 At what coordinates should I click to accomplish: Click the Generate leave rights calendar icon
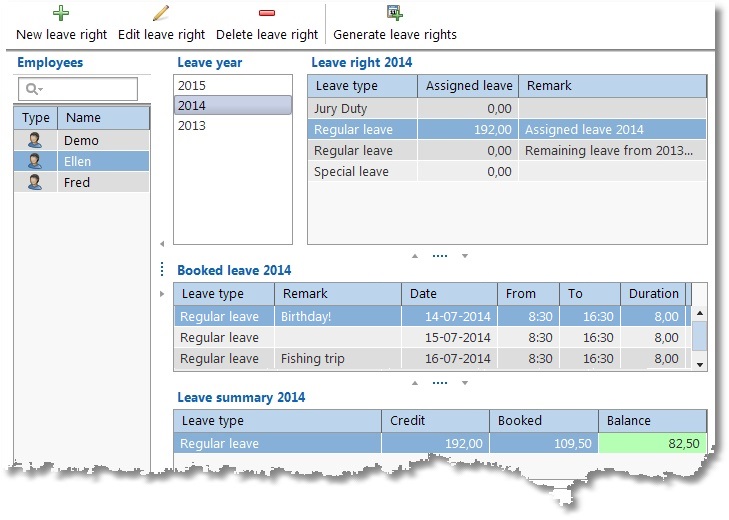click(x=395, y=13)
